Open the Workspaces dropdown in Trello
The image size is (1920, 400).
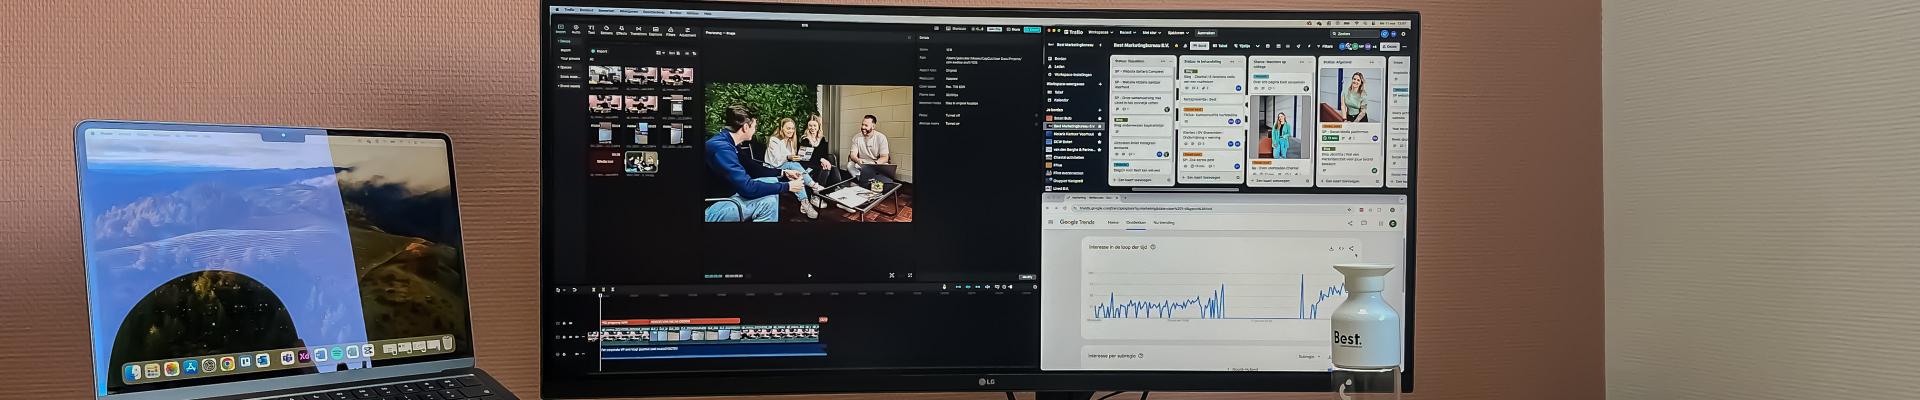click(x=1101, y=32)
